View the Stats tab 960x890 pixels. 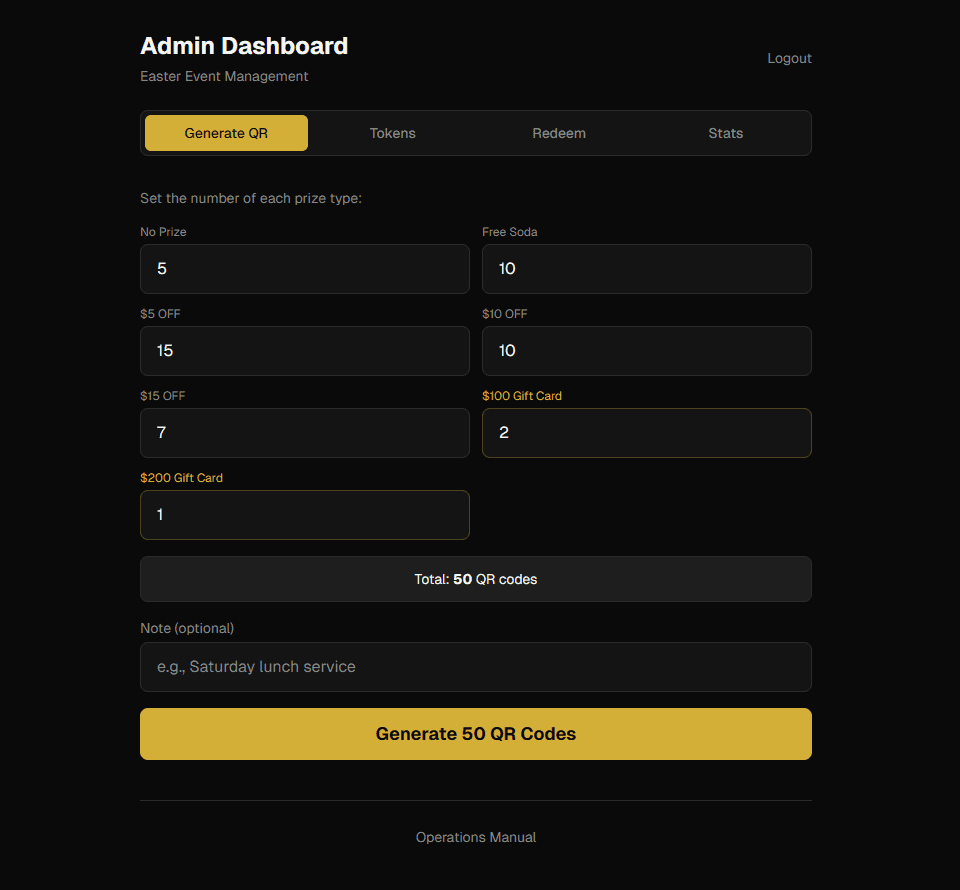[725, 132]
